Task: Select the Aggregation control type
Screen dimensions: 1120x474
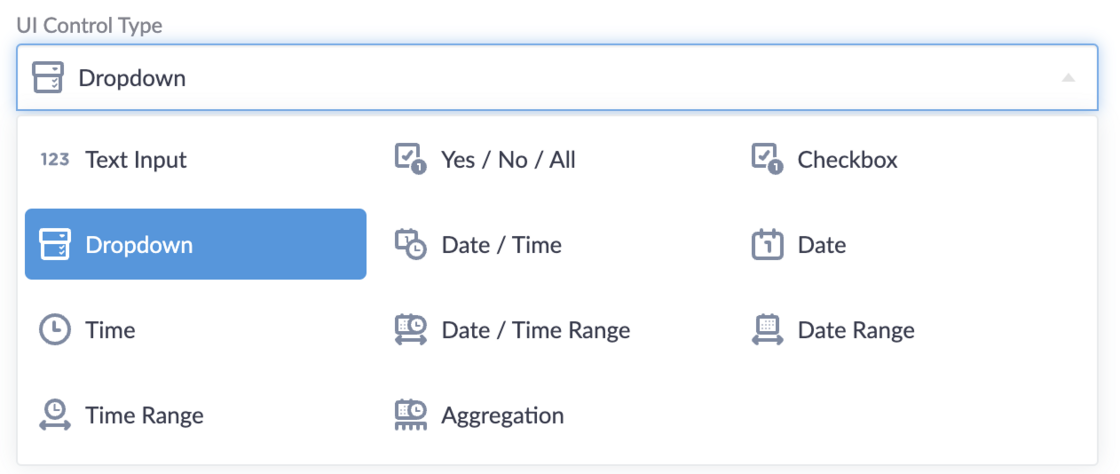Action: pyautogui.click(x=502, y=415)
